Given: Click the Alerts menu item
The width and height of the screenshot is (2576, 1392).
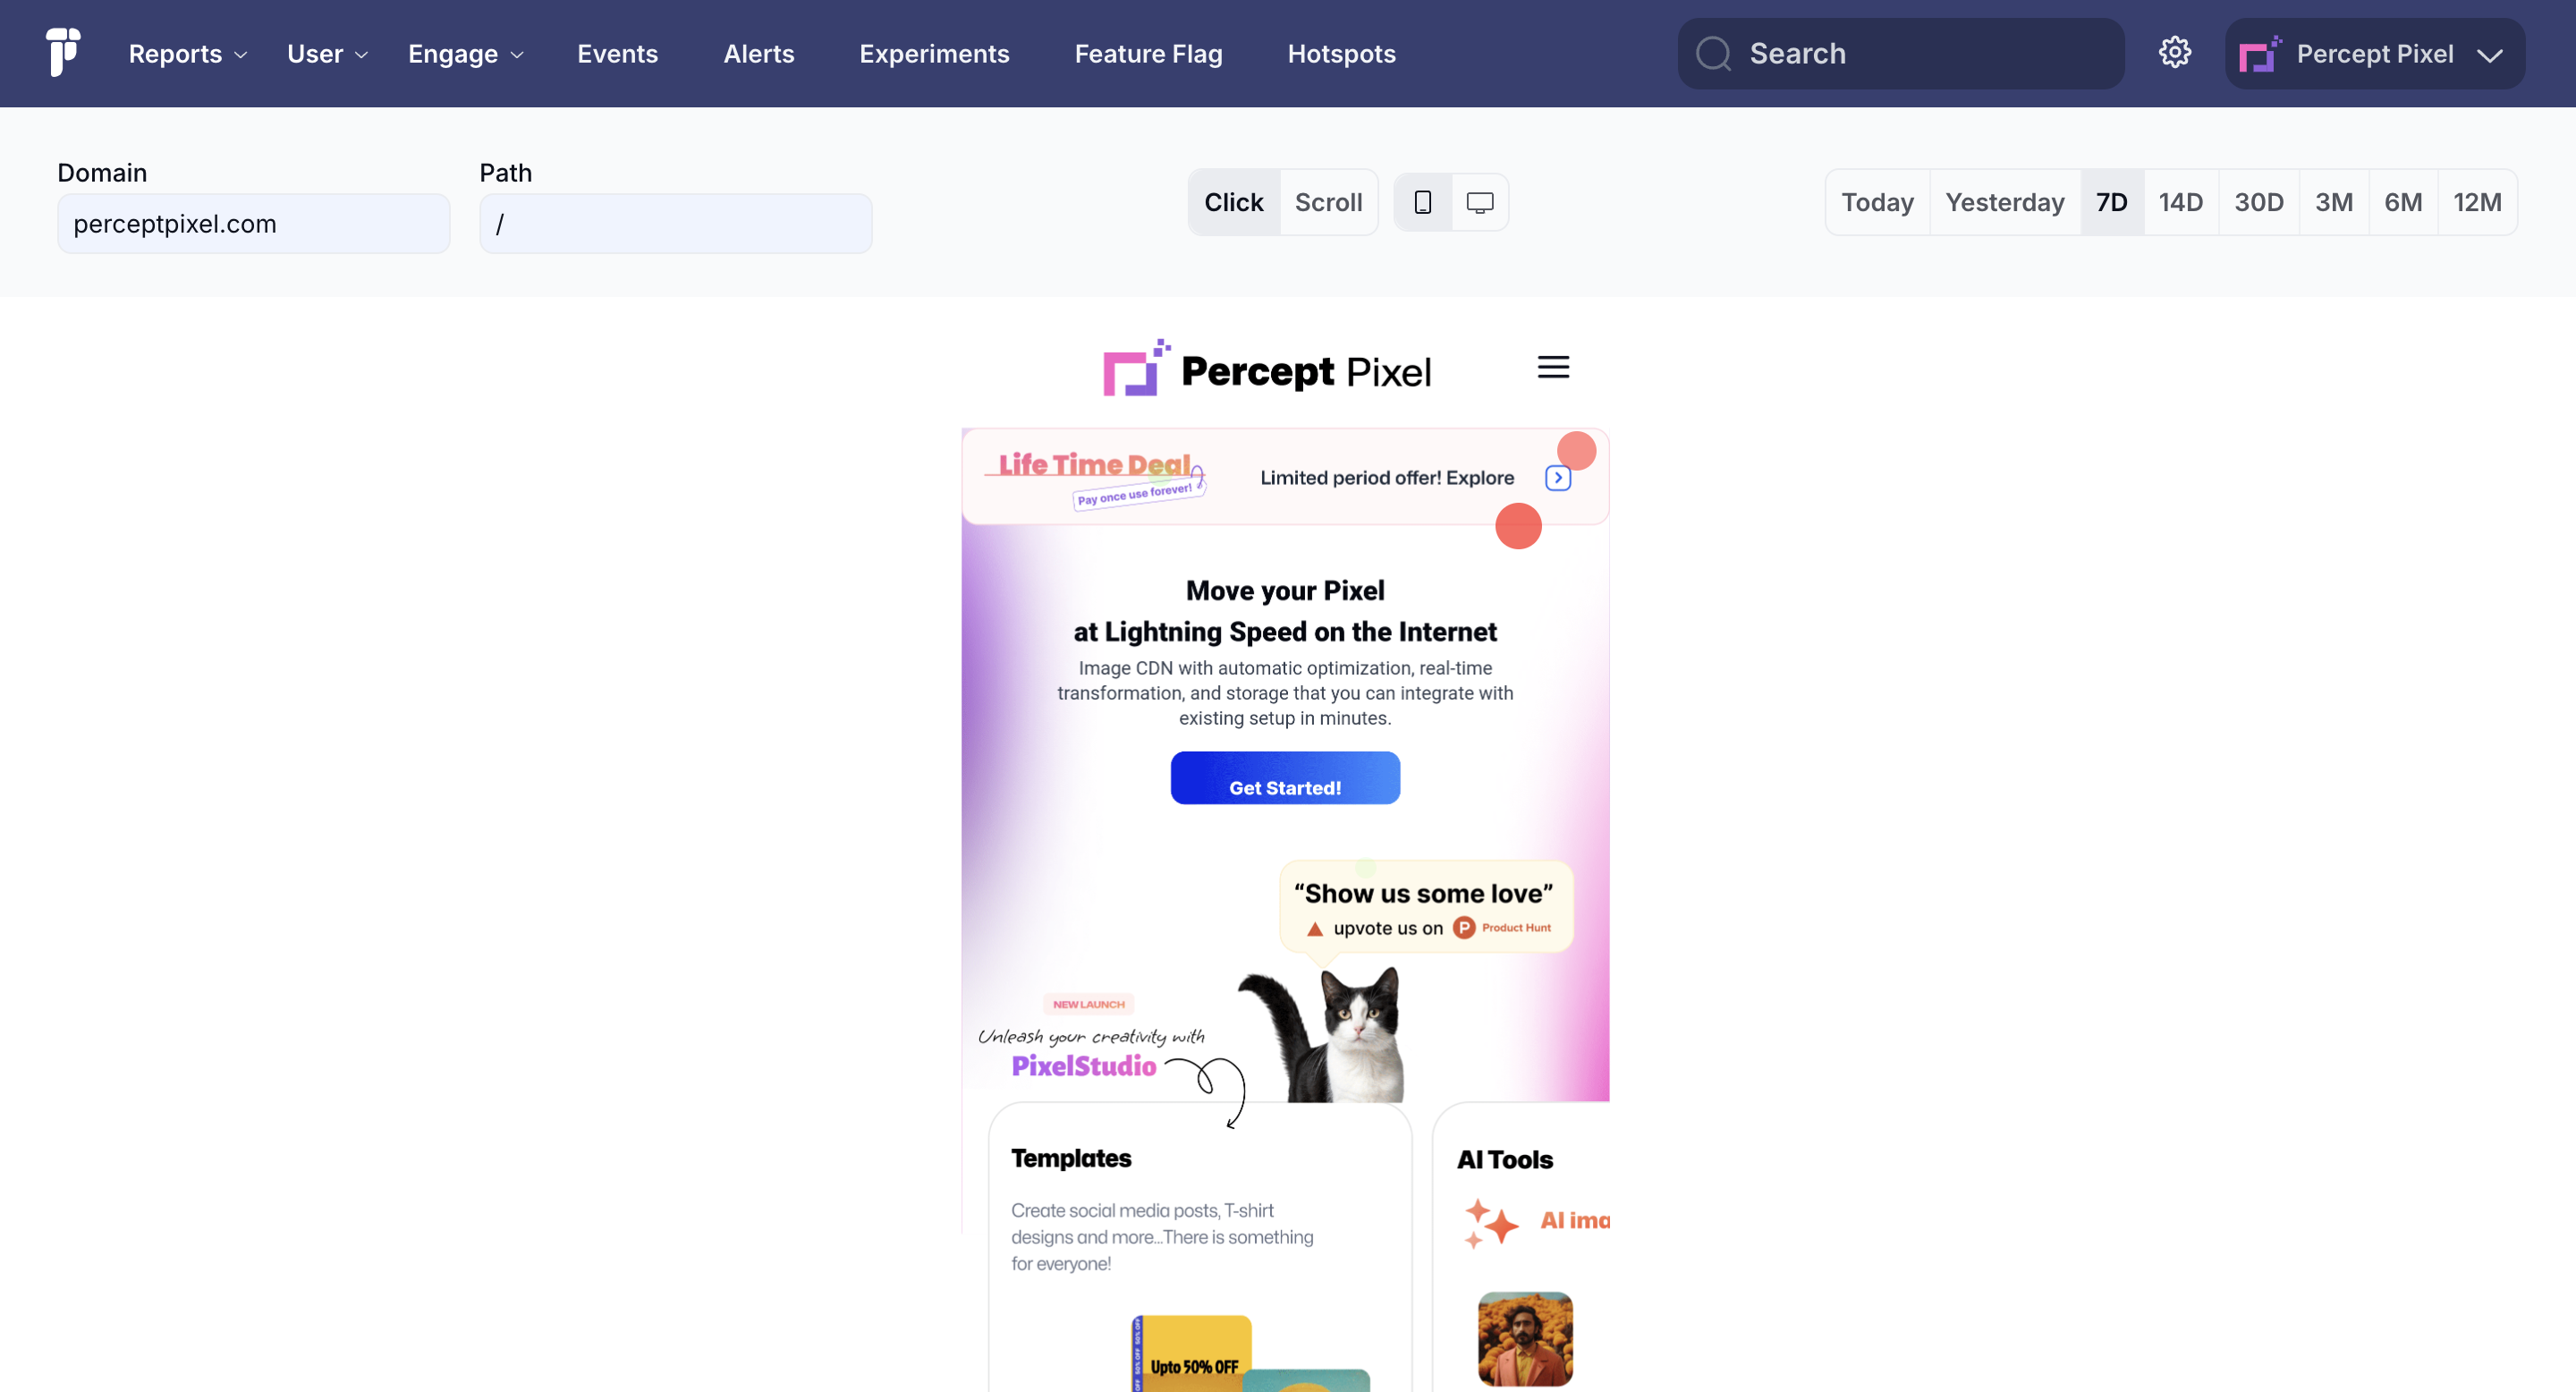Looking at the screenshot, I should (x=758, y=53).
